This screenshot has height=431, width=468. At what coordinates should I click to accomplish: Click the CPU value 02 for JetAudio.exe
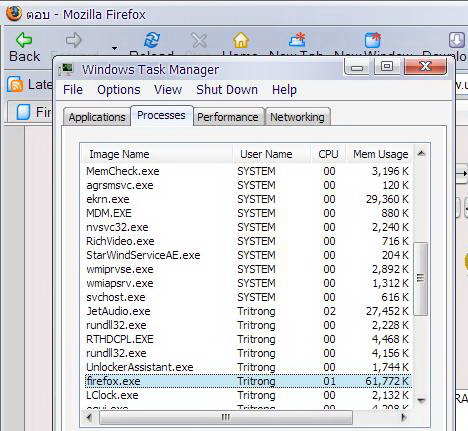point(329,311)
